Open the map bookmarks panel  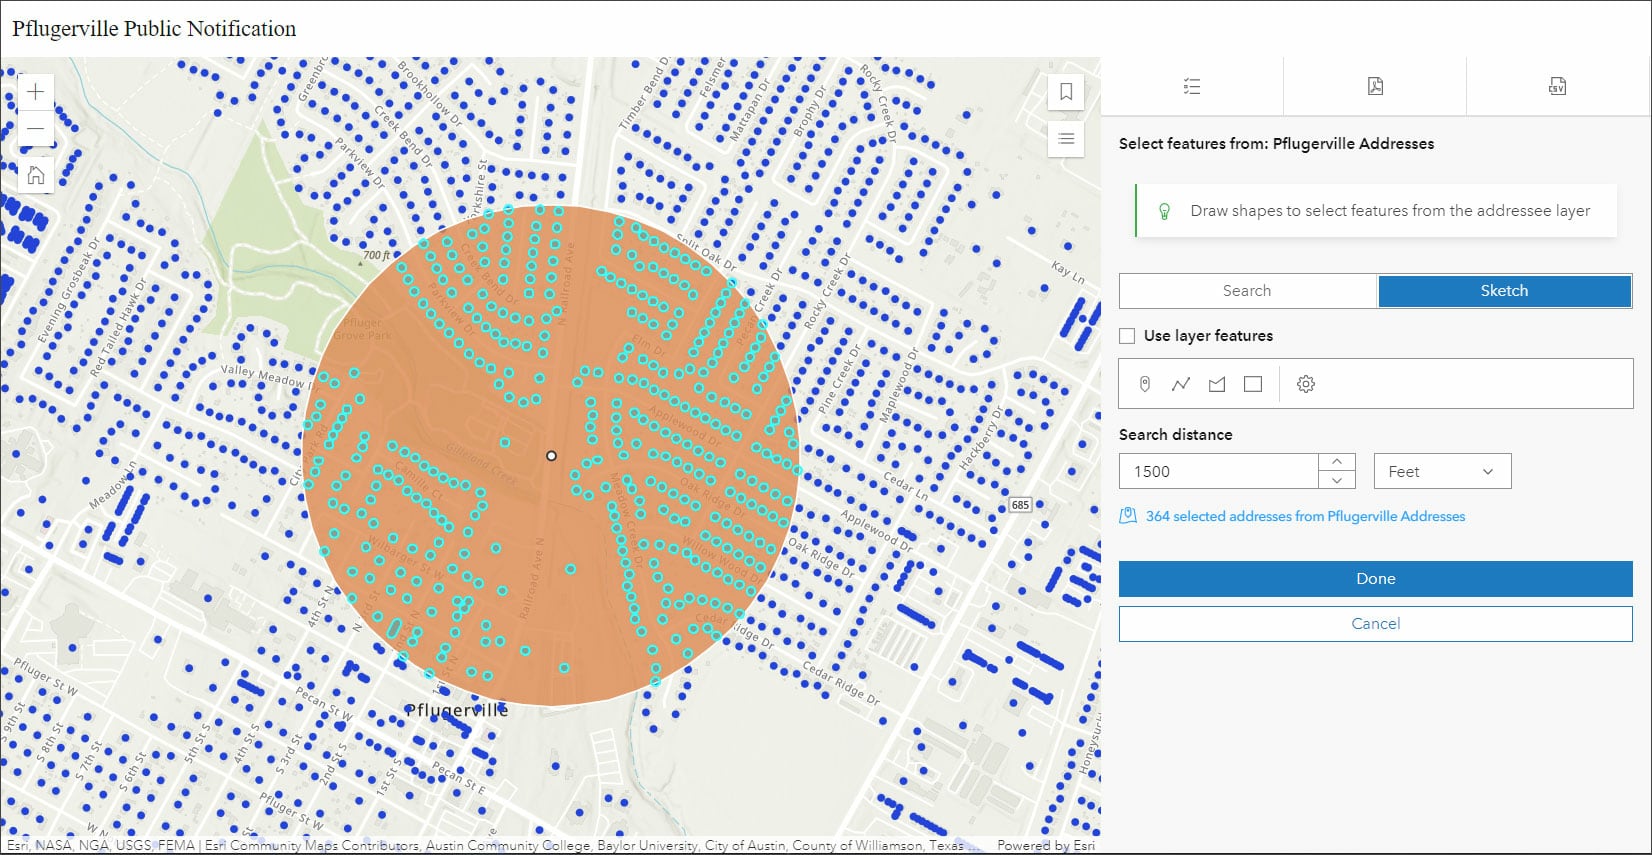tap(1066, 92)
